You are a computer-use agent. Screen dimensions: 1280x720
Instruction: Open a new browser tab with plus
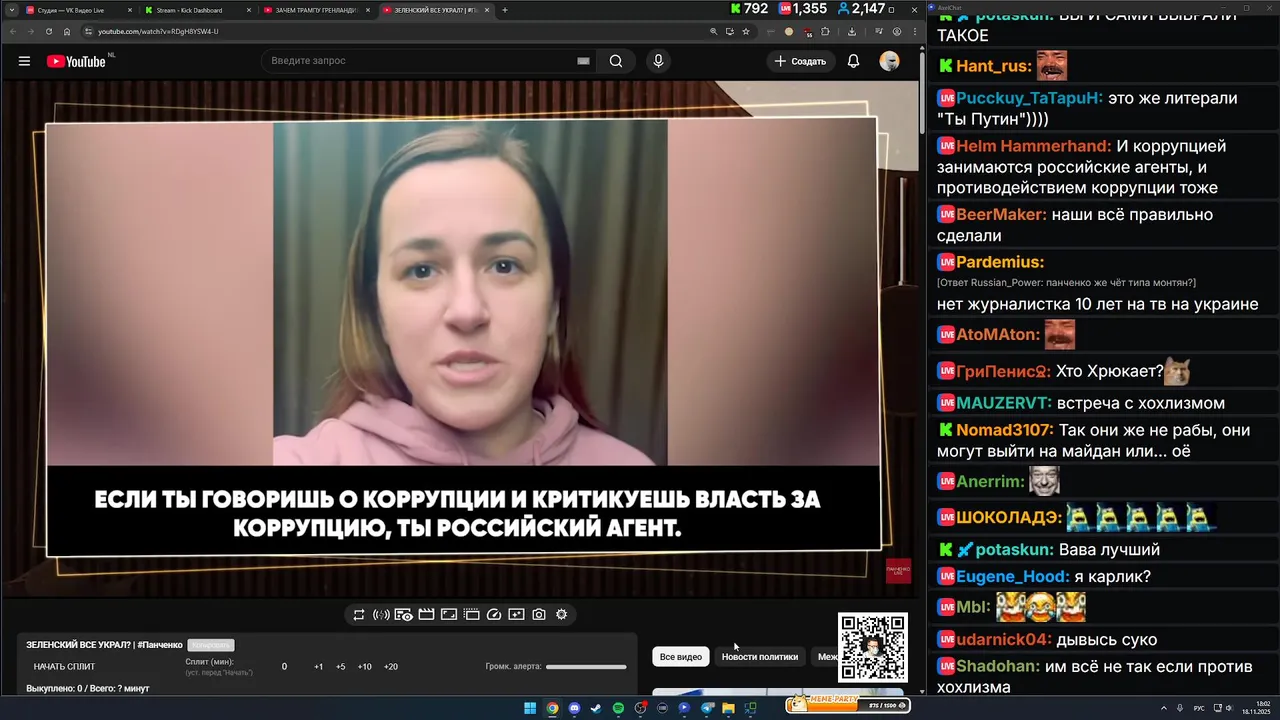point(504,10)
